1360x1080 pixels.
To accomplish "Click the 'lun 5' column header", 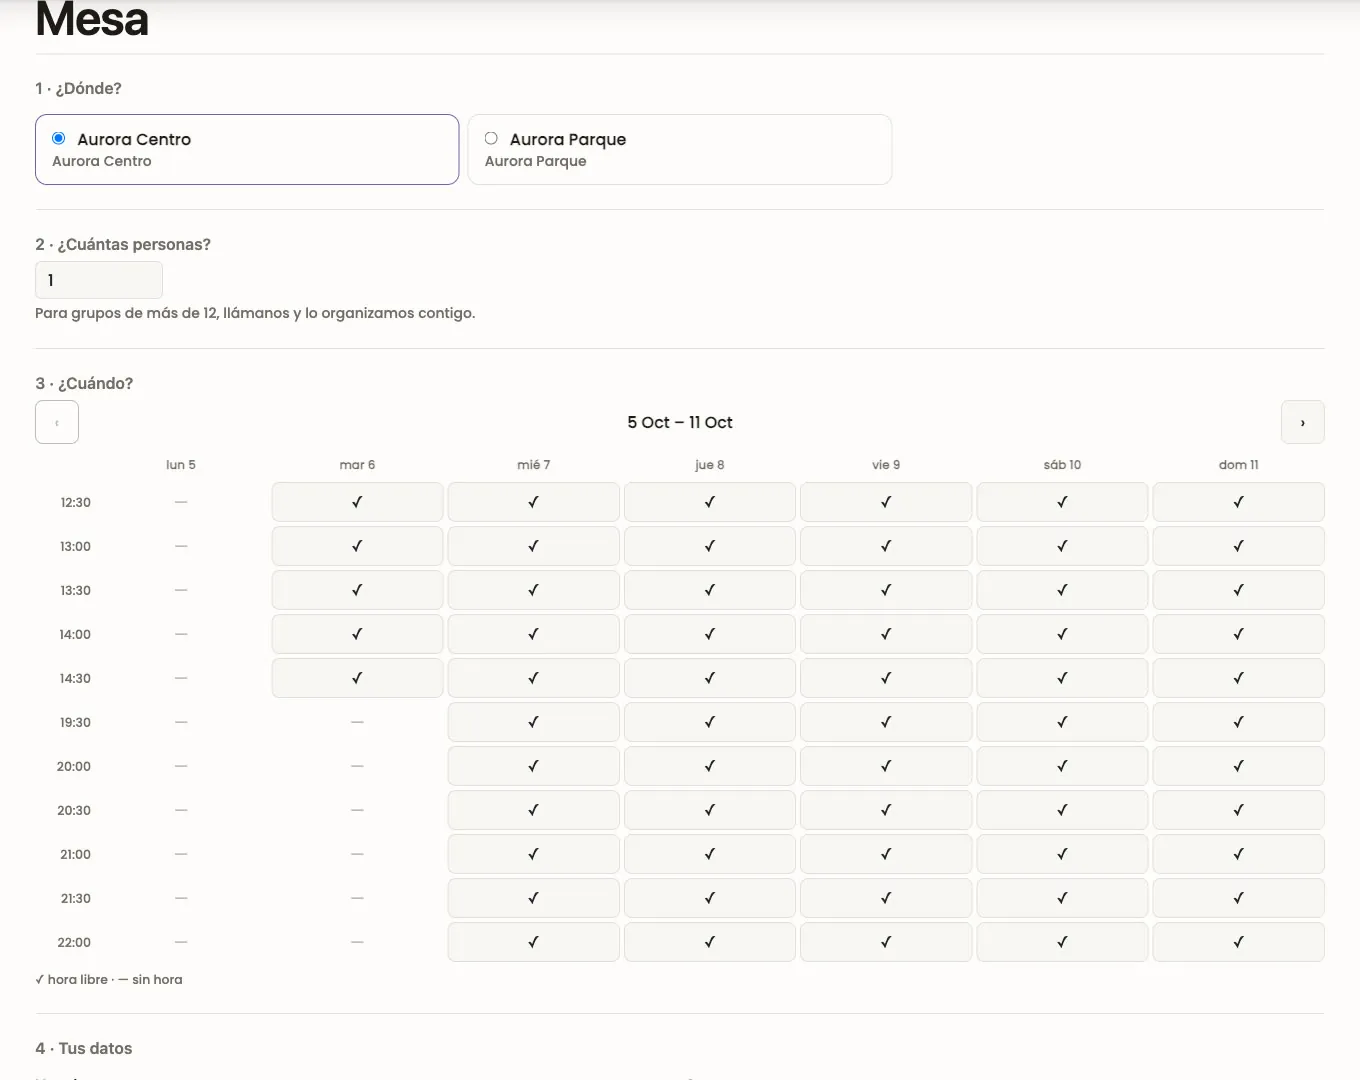I will tap(181, 465).
